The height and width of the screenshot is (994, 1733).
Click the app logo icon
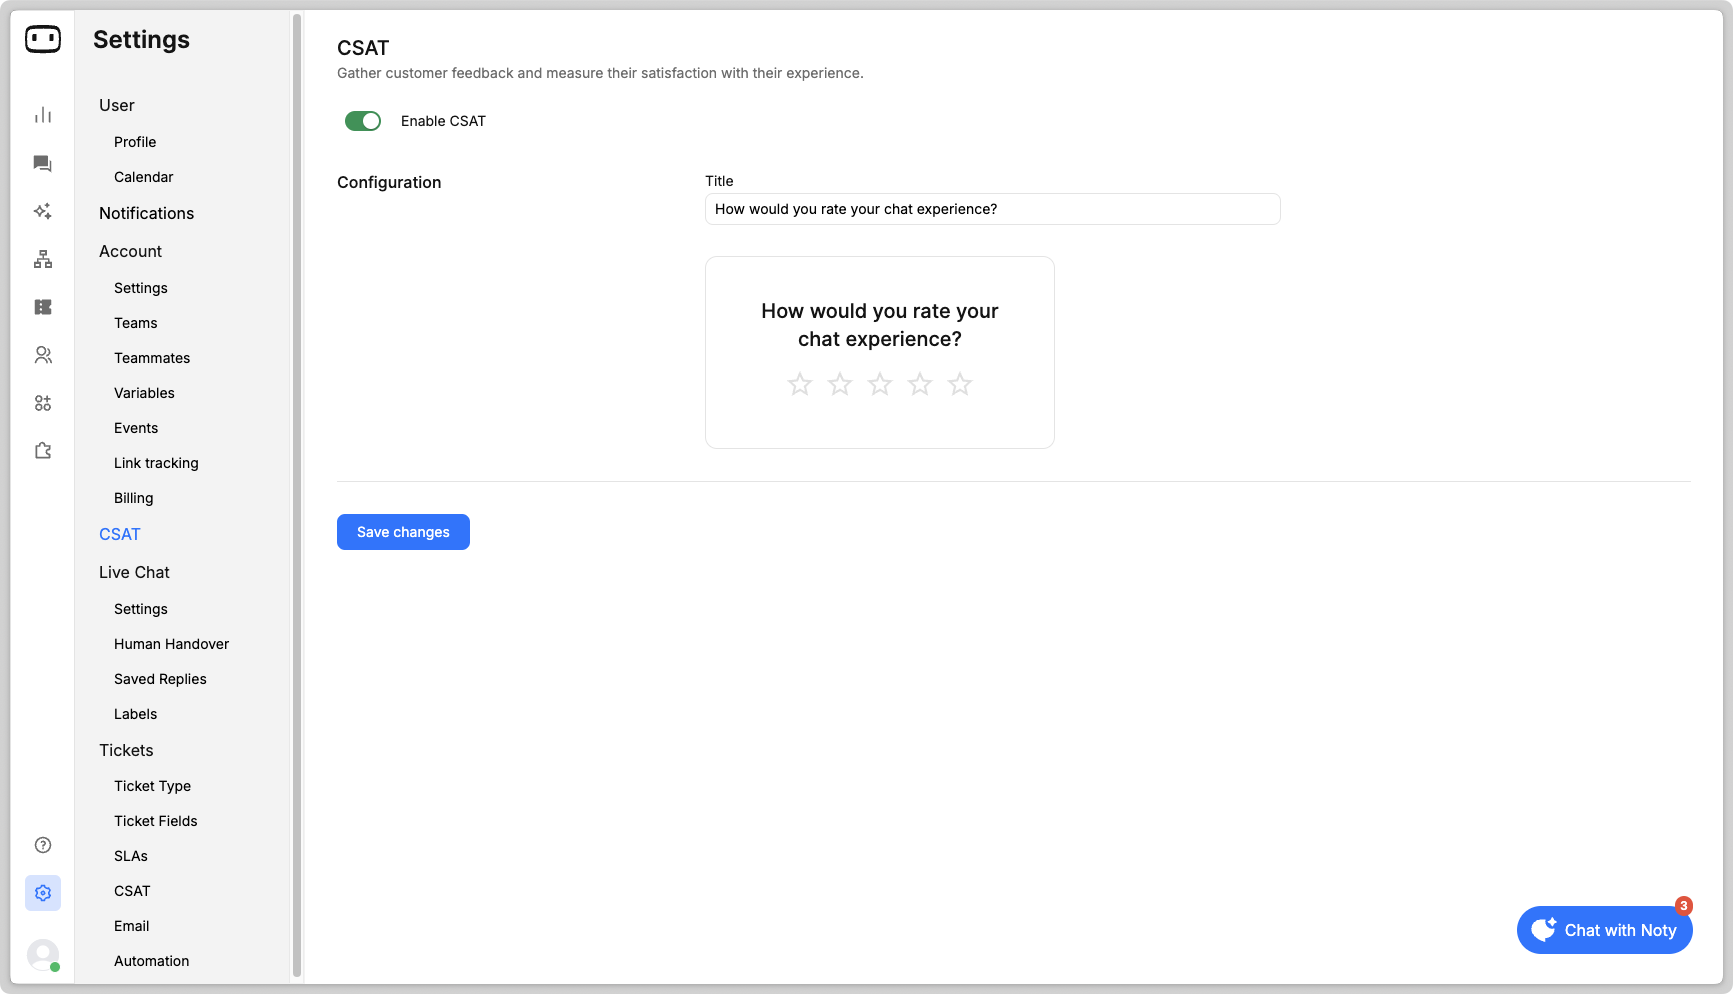click(x=43, y=39)
